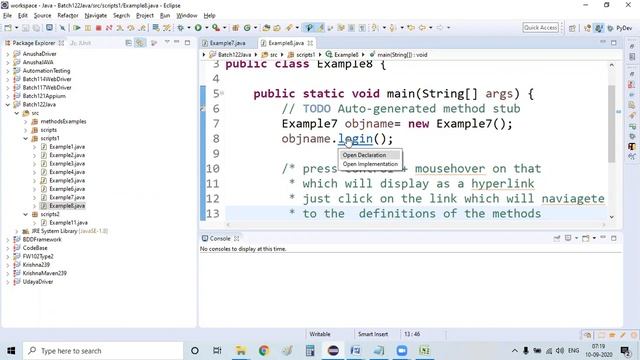Open File Explorer from the taskbar
Viewport: 640px width, 360px height.
tap(241, 351)
